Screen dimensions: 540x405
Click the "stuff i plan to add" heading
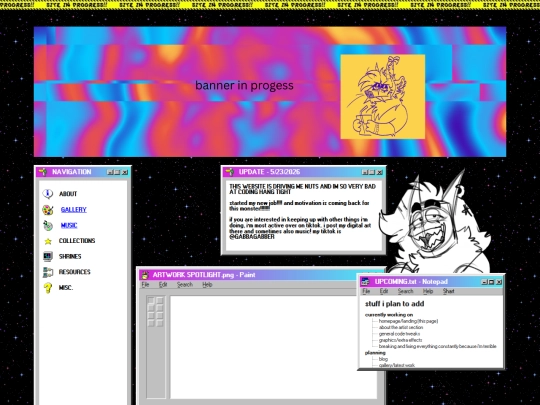click(x=395, y=304)
